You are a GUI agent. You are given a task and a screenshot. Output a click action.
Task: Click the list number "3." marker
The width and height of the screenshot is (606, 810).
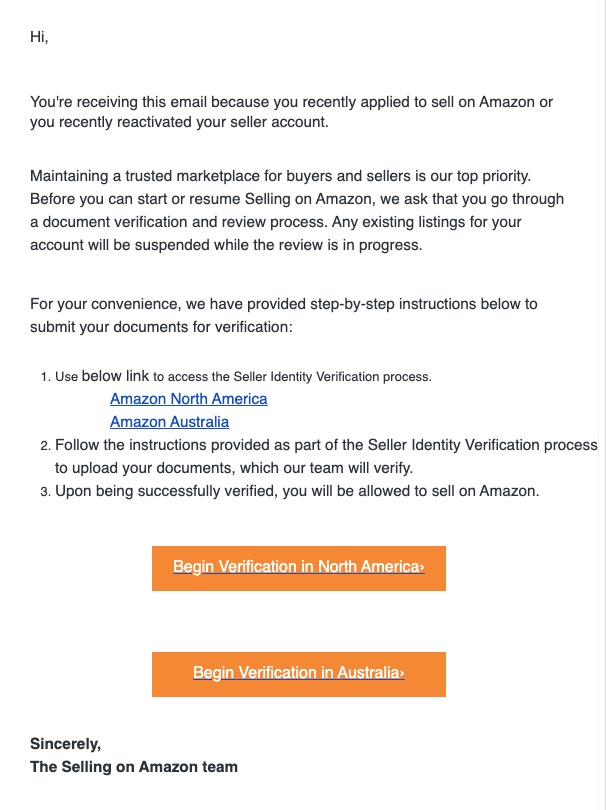pos(45,492)
